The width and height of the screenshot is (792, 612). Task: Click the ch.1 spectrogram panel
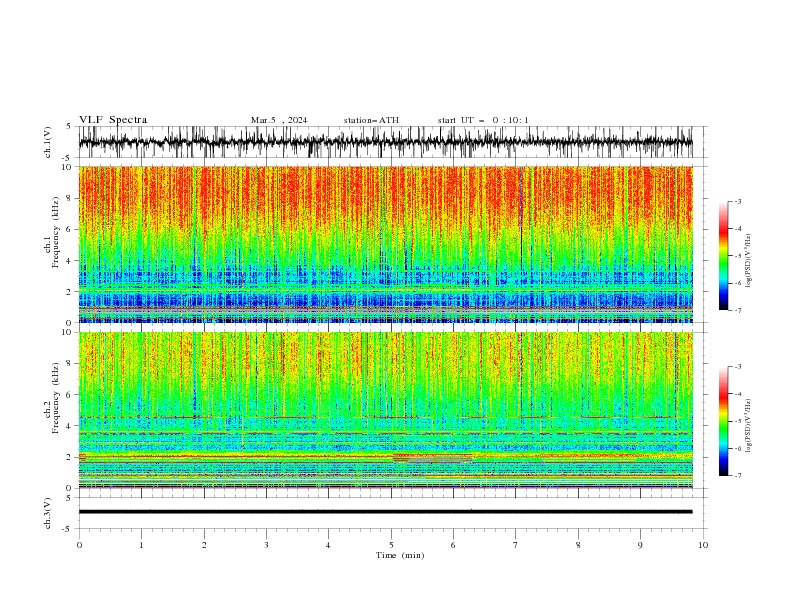click(x=385, y=244)
